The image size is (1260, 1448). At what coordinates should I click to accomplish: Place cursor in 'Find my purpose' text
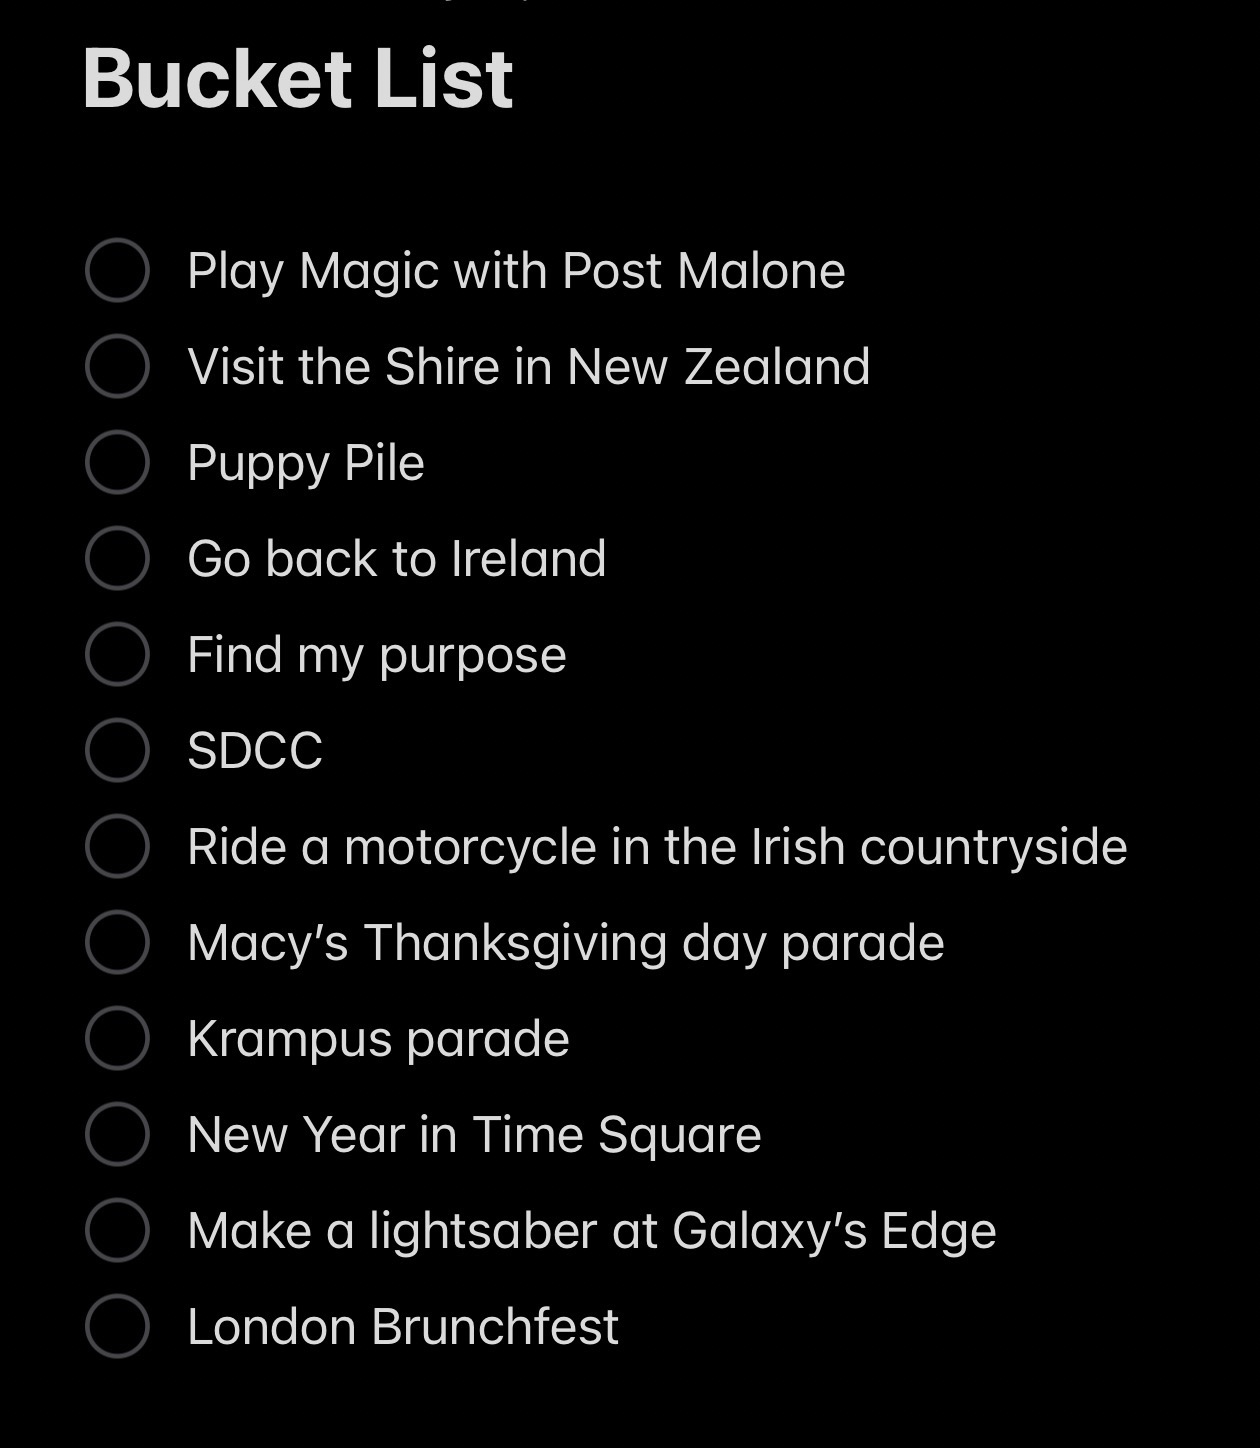(377, 655)
